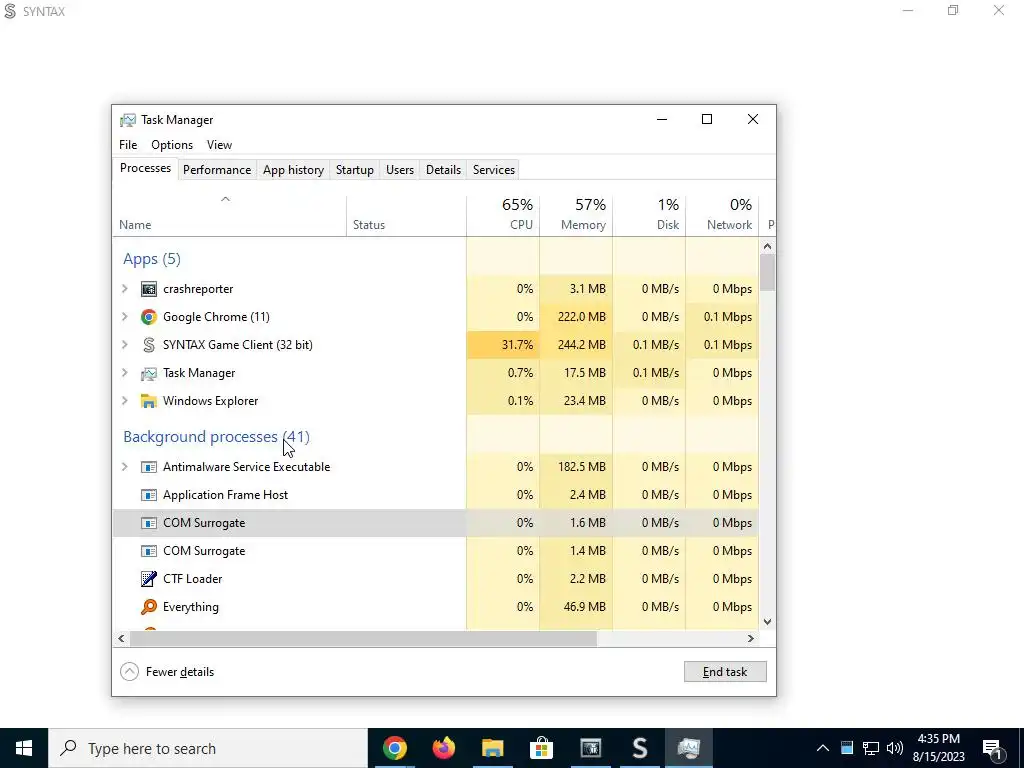The height and width of the screenshot is (768, 1024).
Task: Click the 182.5 MB memory cell
Action: (x=576, y=467)
